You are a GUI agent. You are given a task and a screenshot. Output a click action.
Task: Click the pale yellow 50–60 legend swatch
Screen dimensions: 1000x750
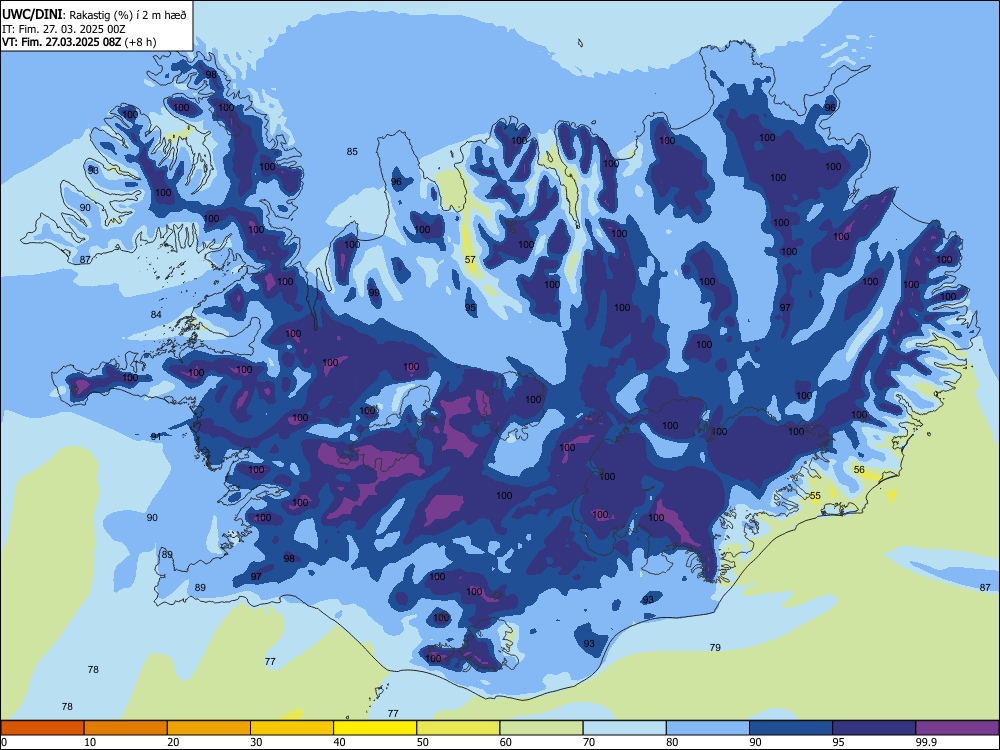click(459, 728)
